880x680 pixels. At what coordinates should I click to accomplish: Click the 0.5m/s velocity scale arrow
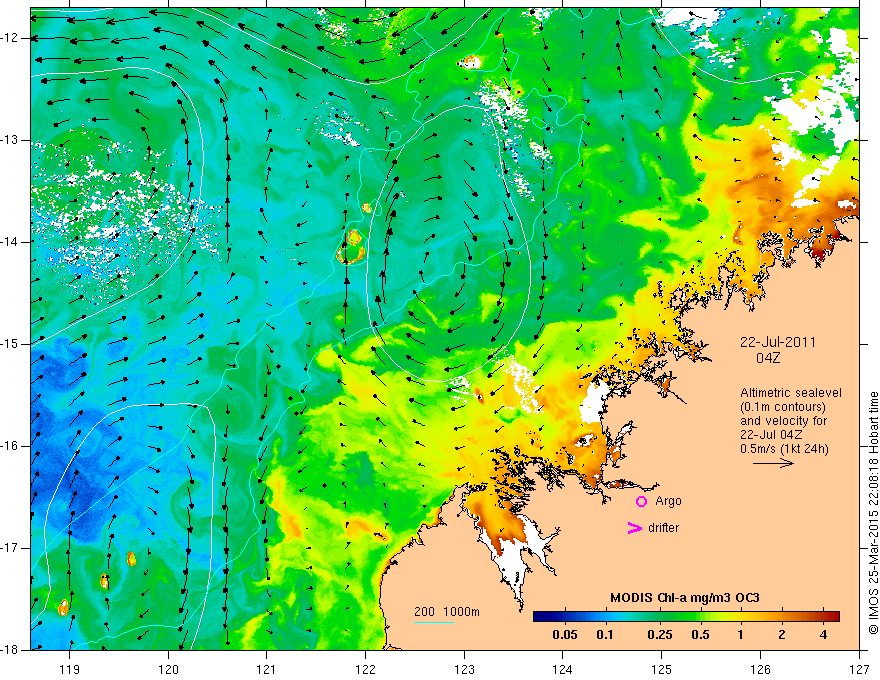point(773,463)
